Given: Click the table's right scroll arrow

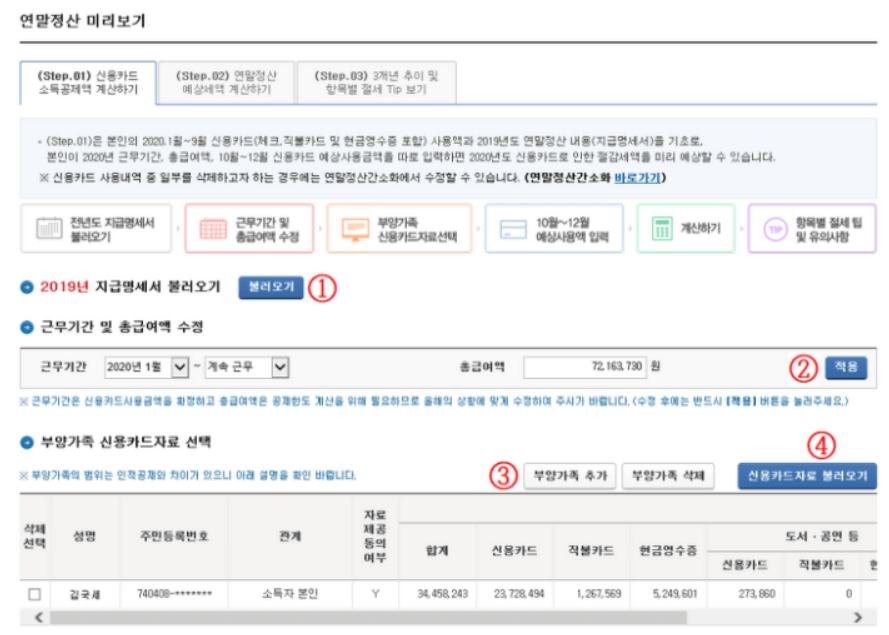Looking at the screenshot, I should (858, 617).
